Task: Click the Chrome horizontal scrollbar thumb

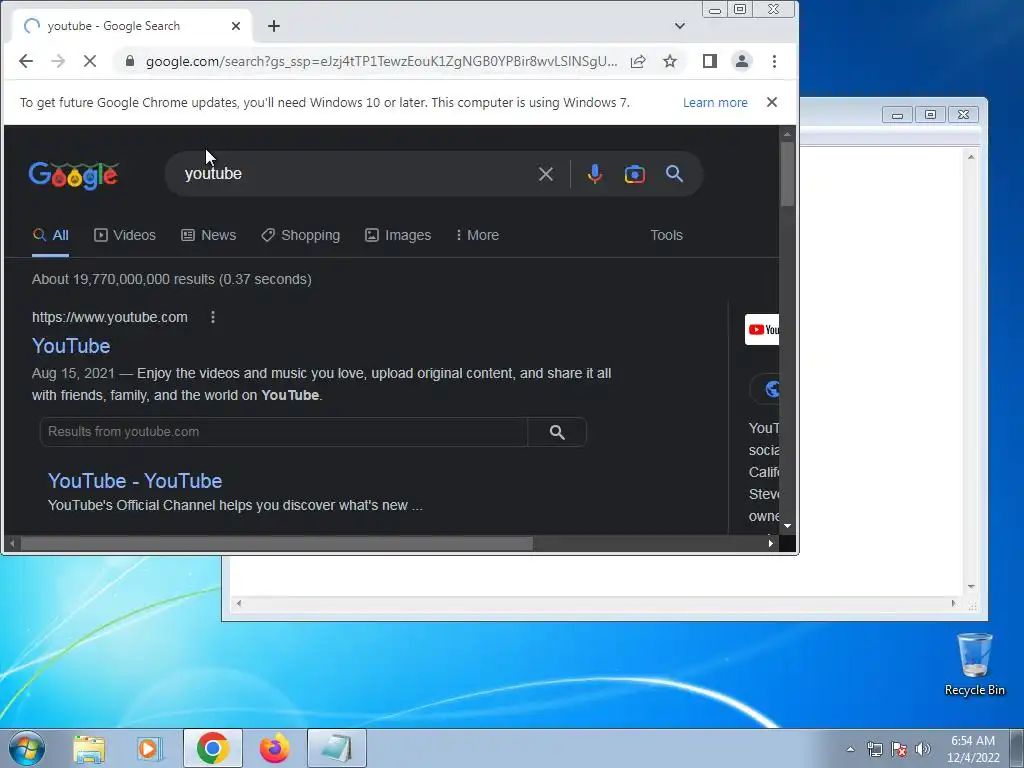Action: pos(277,543)
